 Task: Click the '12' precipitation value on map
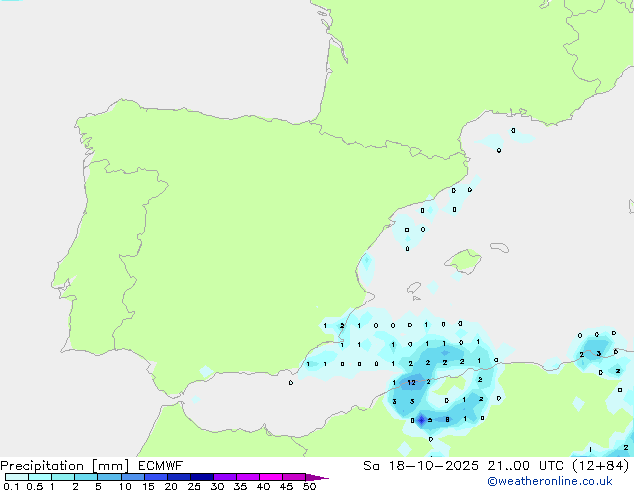point(411,382)
